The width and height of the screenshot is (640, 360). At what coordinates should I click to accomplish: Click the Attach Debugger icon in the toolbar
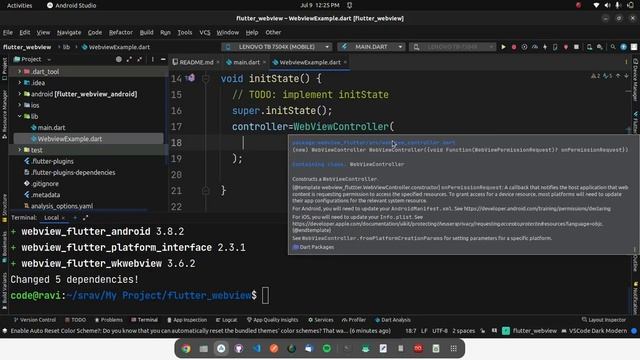[566, 47]
